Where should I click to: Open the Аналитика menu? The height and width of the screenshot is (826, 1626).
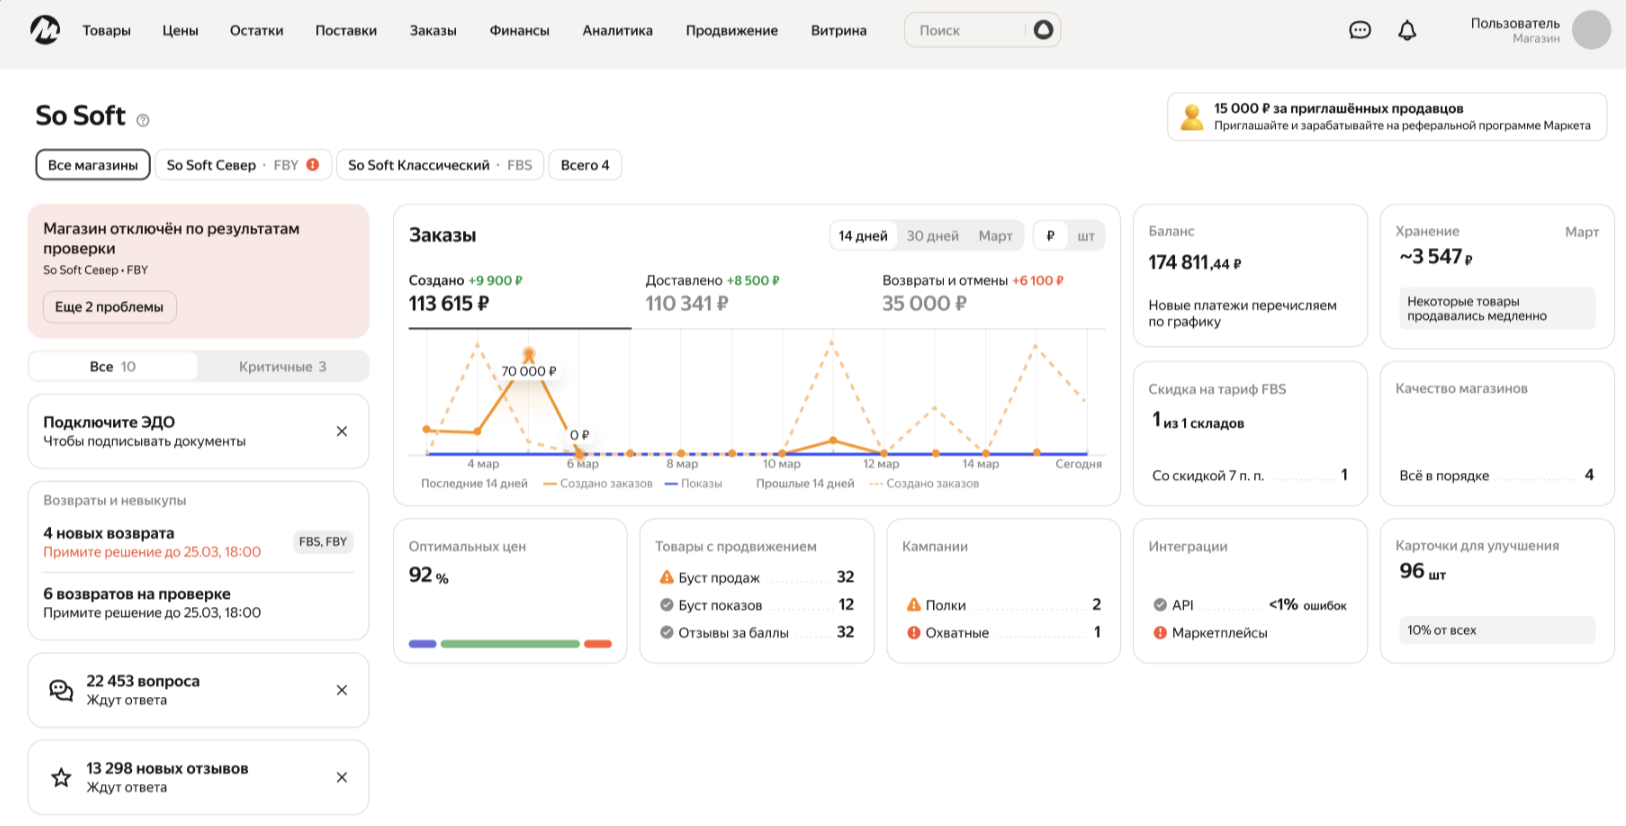point(617,30)
